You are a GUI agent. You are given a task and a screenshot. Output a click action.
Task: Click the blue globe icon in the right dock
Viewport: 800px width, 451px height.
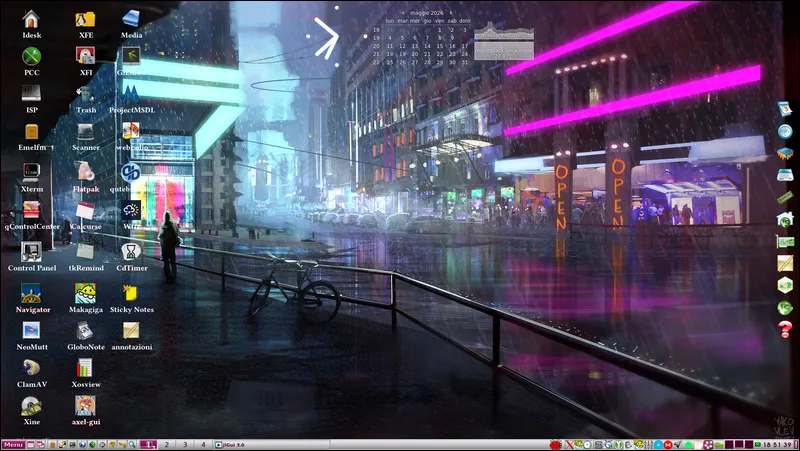click(785, 132)
